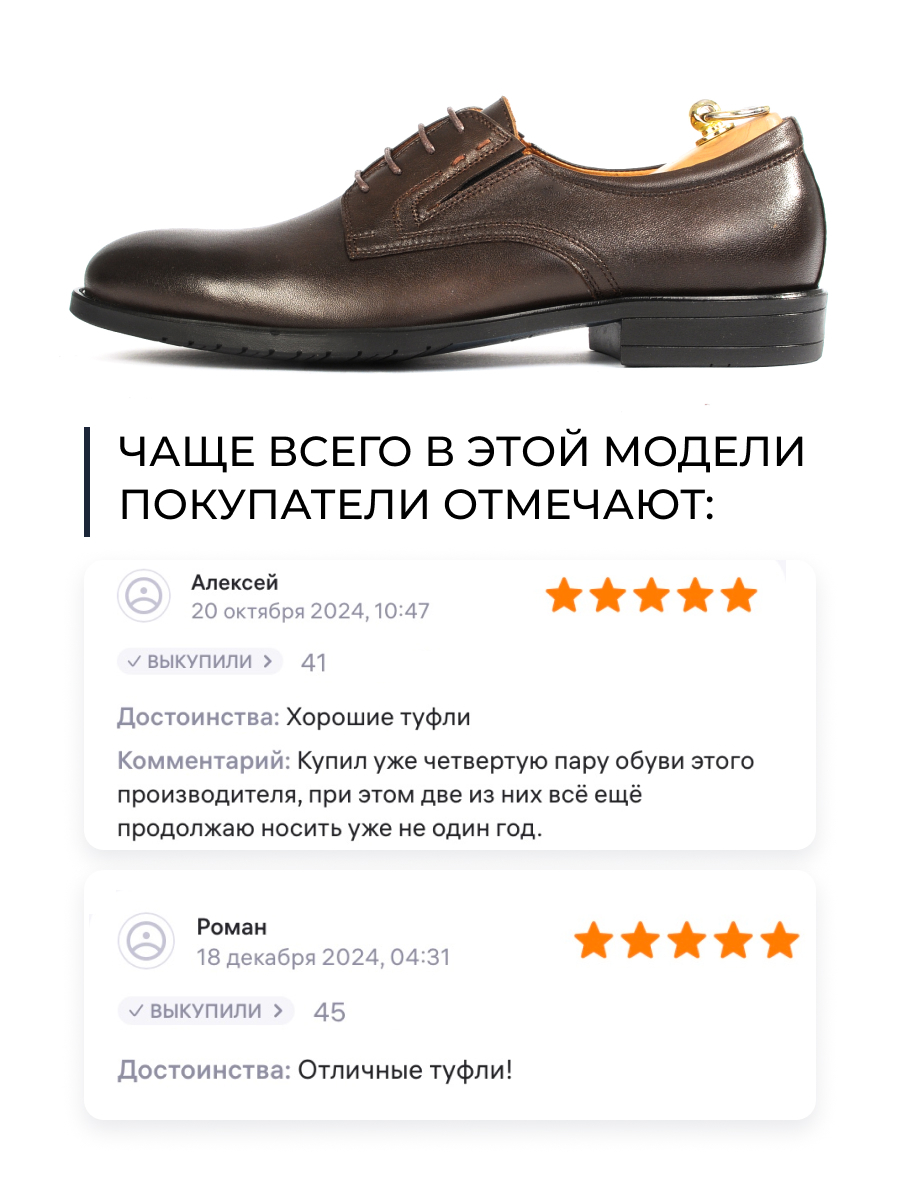This screenshot has height=1200, width=900.
Task: Open the ВЫКУПИЛИ badge on Алексей's review
Action: 200,661
